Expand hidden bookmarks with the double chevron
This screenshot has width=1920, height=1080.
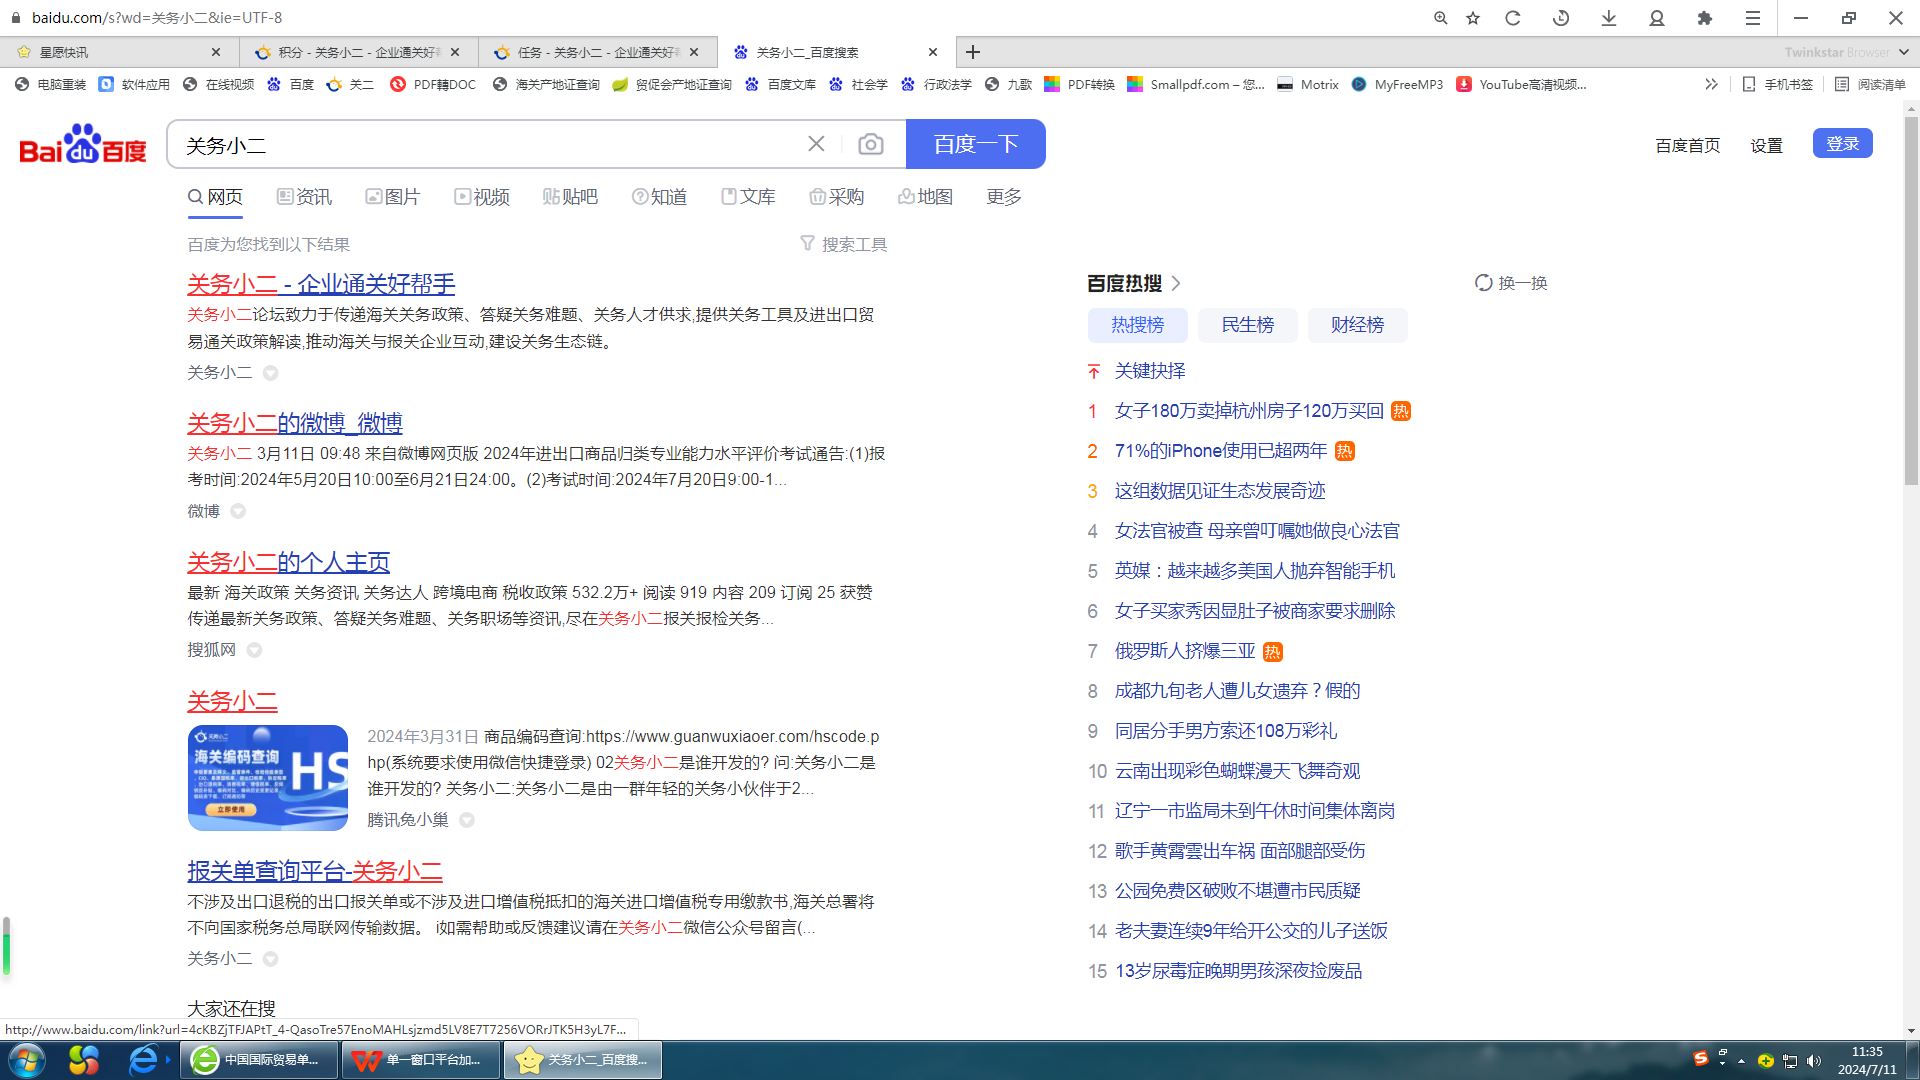click(1711, 84)
